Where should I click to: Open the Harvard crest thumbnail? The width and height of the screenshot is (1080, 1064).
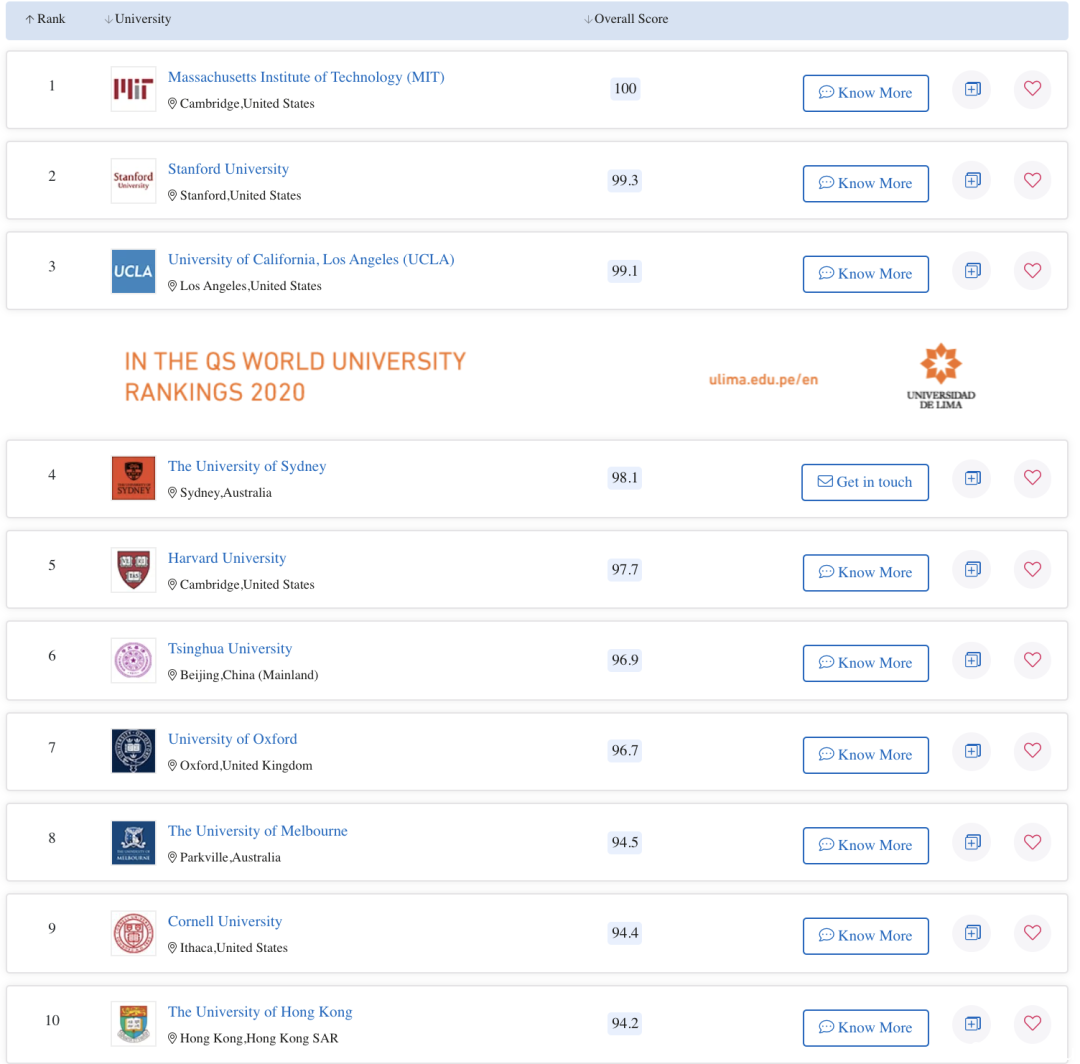tap(133, 570)
